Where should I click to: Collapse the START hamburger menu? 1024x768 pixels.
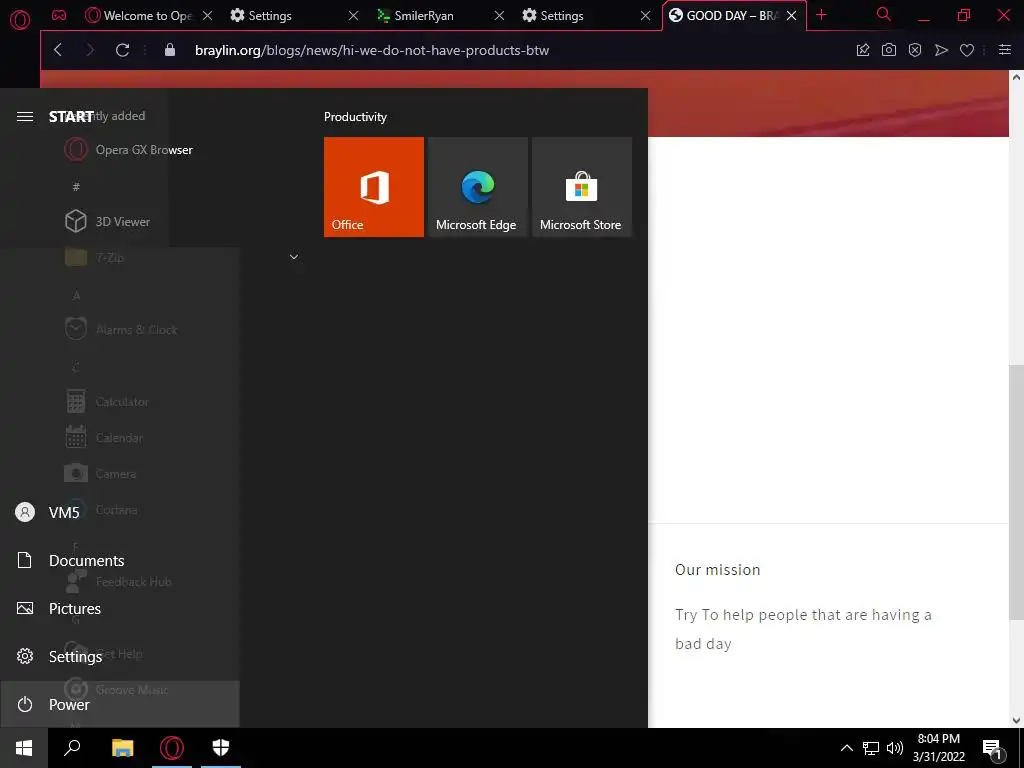[25, 116]
